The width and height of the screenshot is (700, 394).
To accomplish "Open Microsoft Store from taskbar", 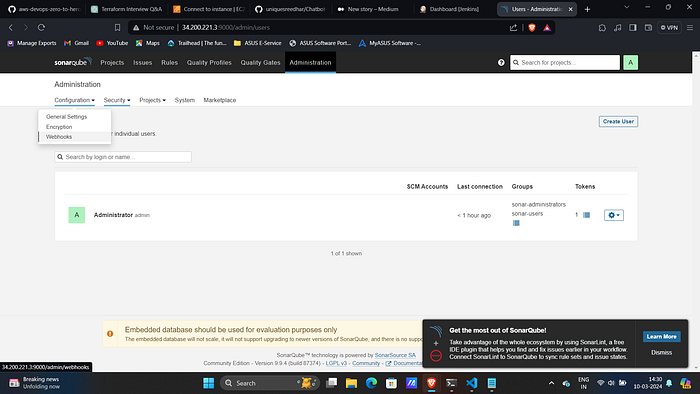I will pos(392,383).
